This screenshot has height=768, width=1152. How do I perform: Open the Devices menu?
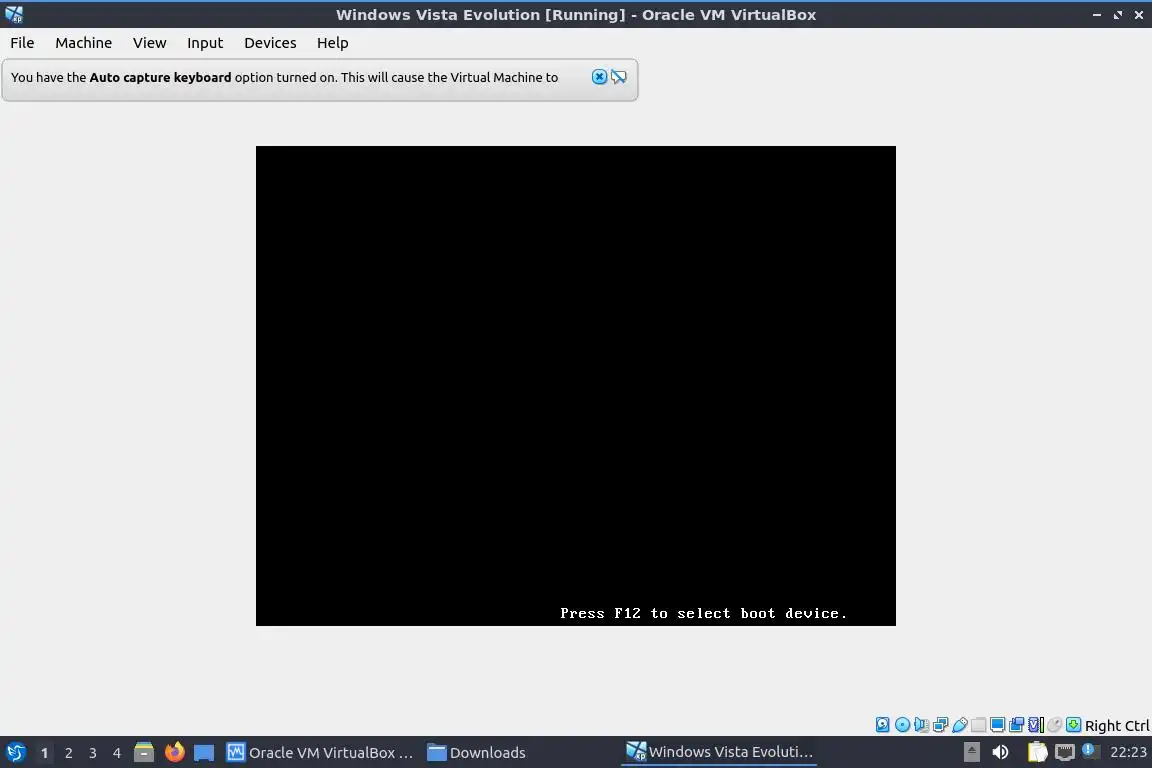click(x=270, y=43)
